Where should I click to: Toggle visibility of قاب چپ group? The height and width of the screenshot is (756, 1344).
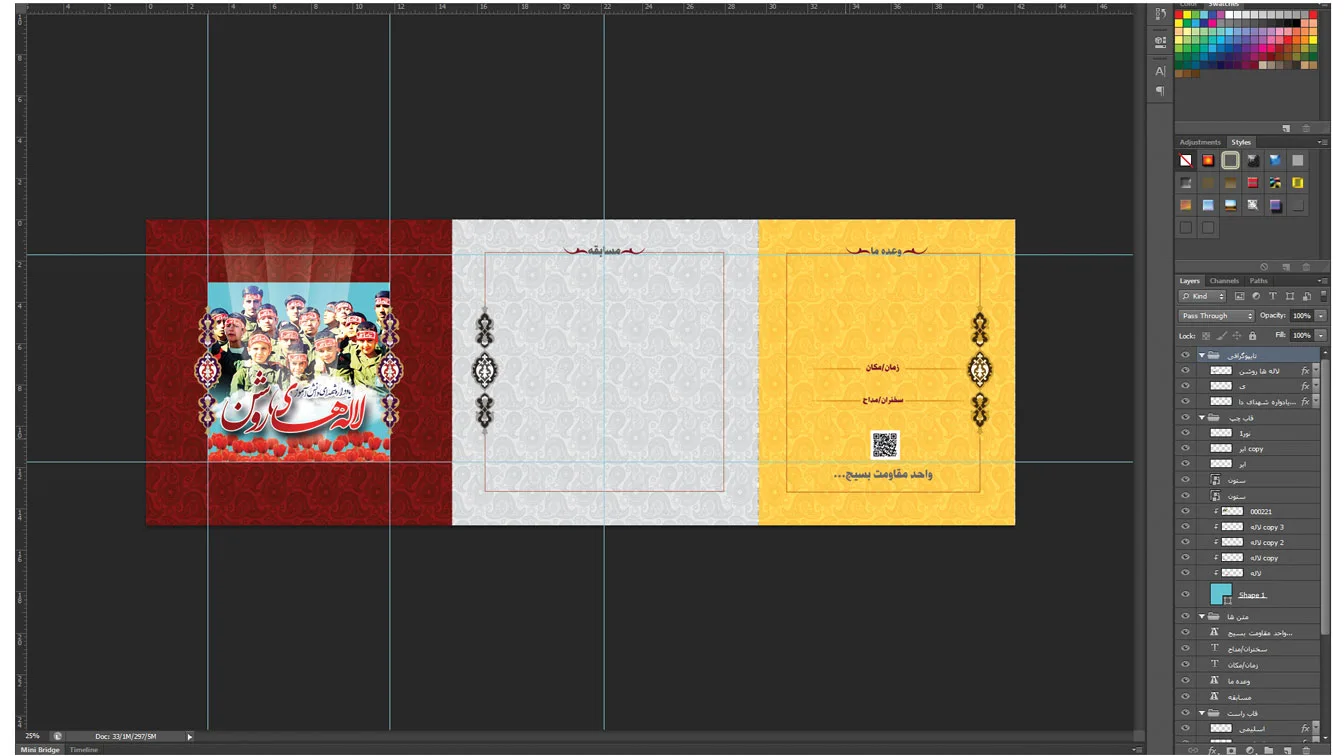click(x=1185, y=417)
